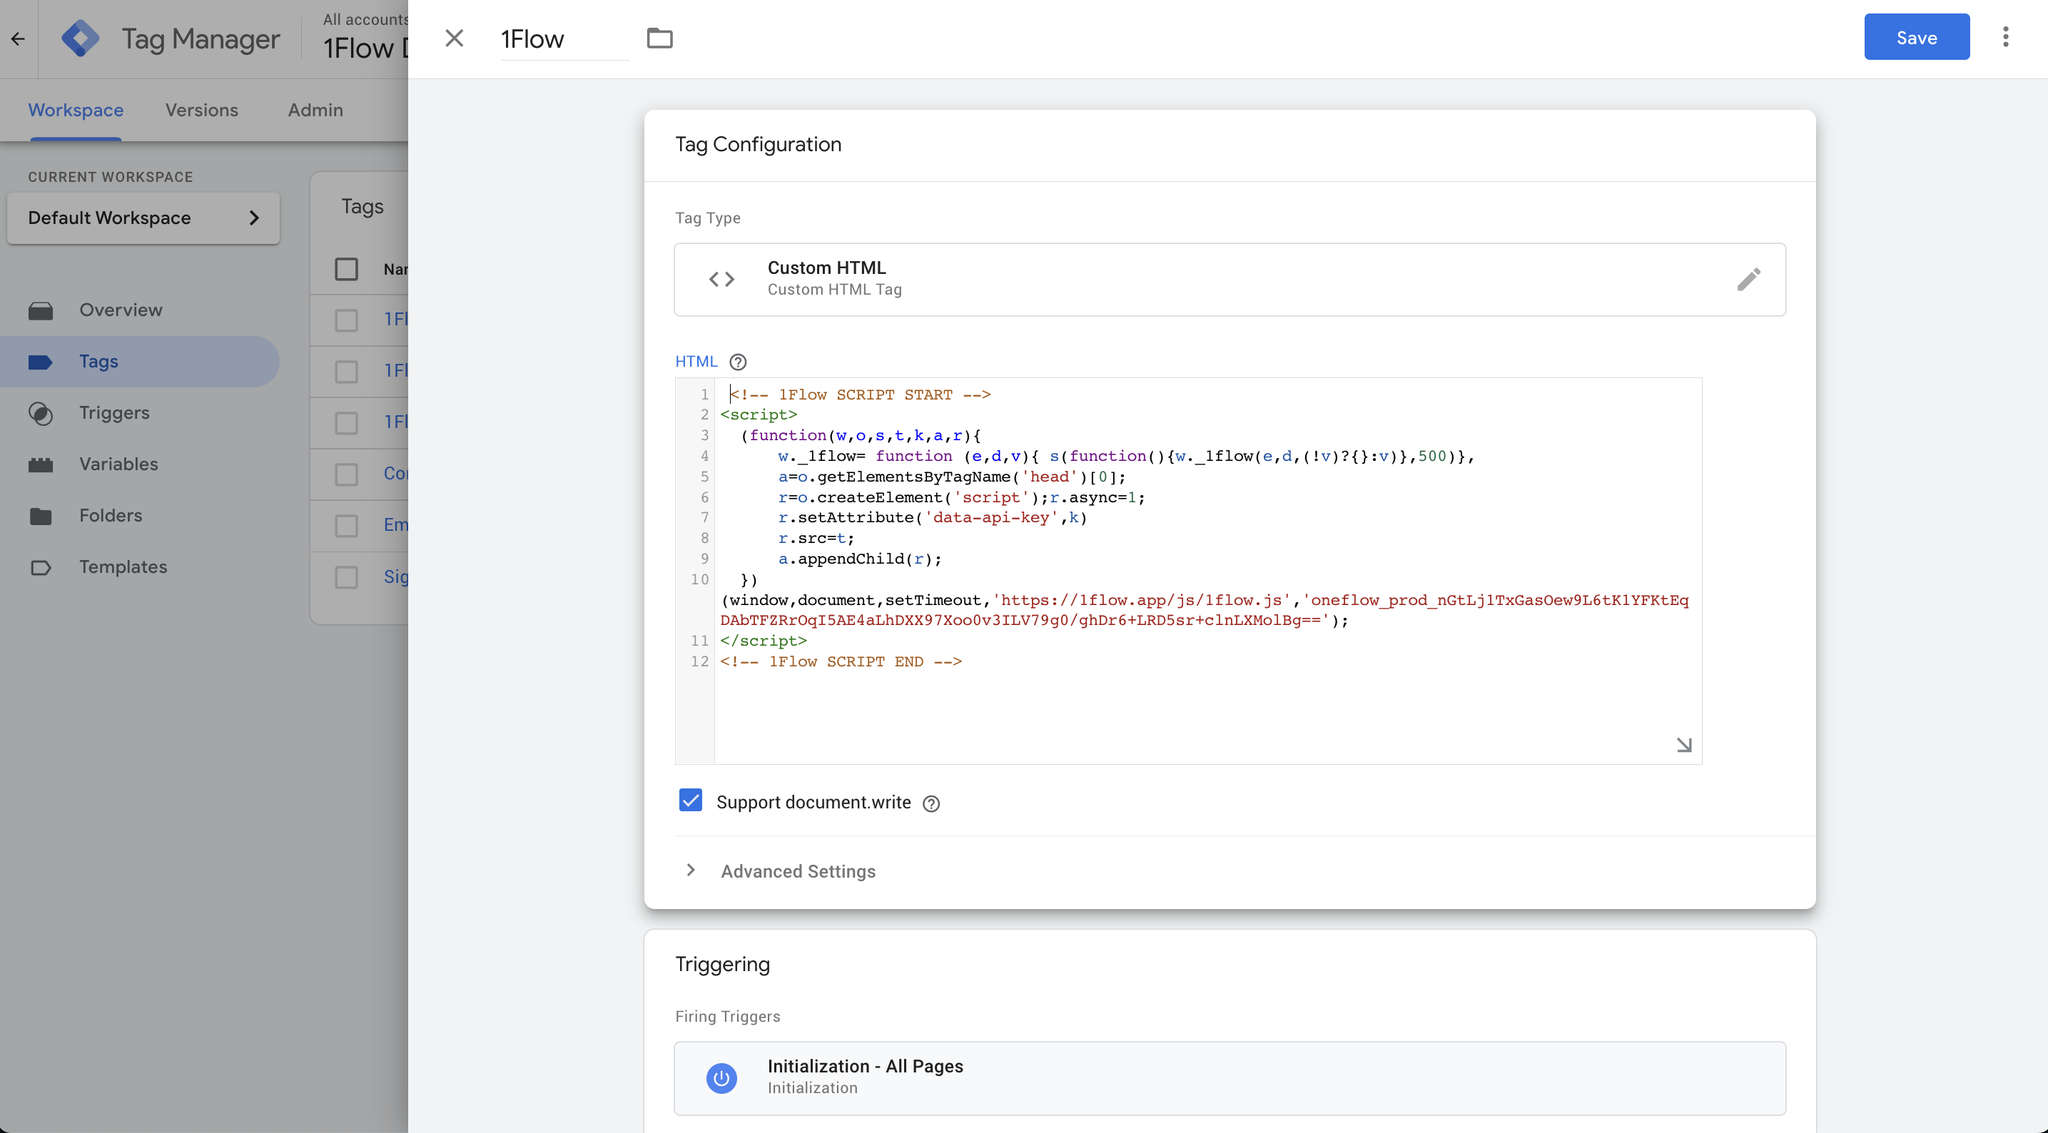Toggle the select-all tags header checkbox
The height and width of the screenshot is (1133, 2048).
(x=346, y=269)
